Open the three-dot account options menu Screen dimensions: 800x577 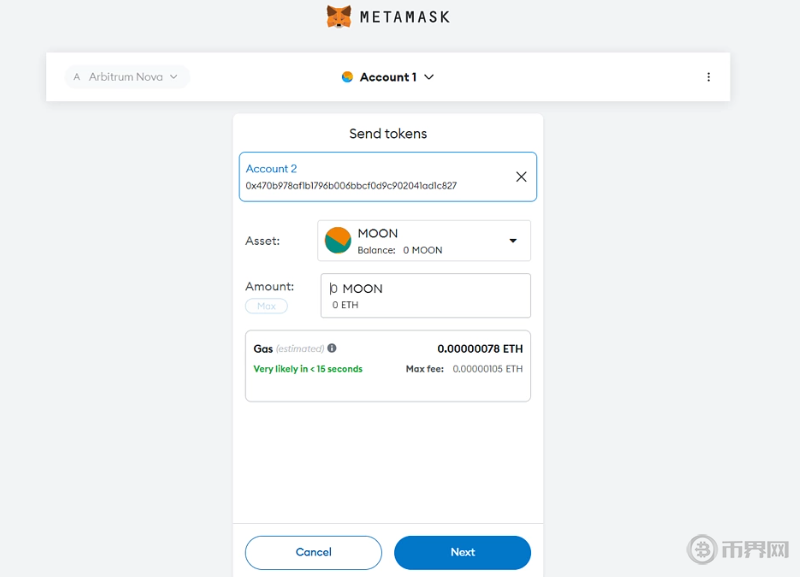tap(708, 77)
